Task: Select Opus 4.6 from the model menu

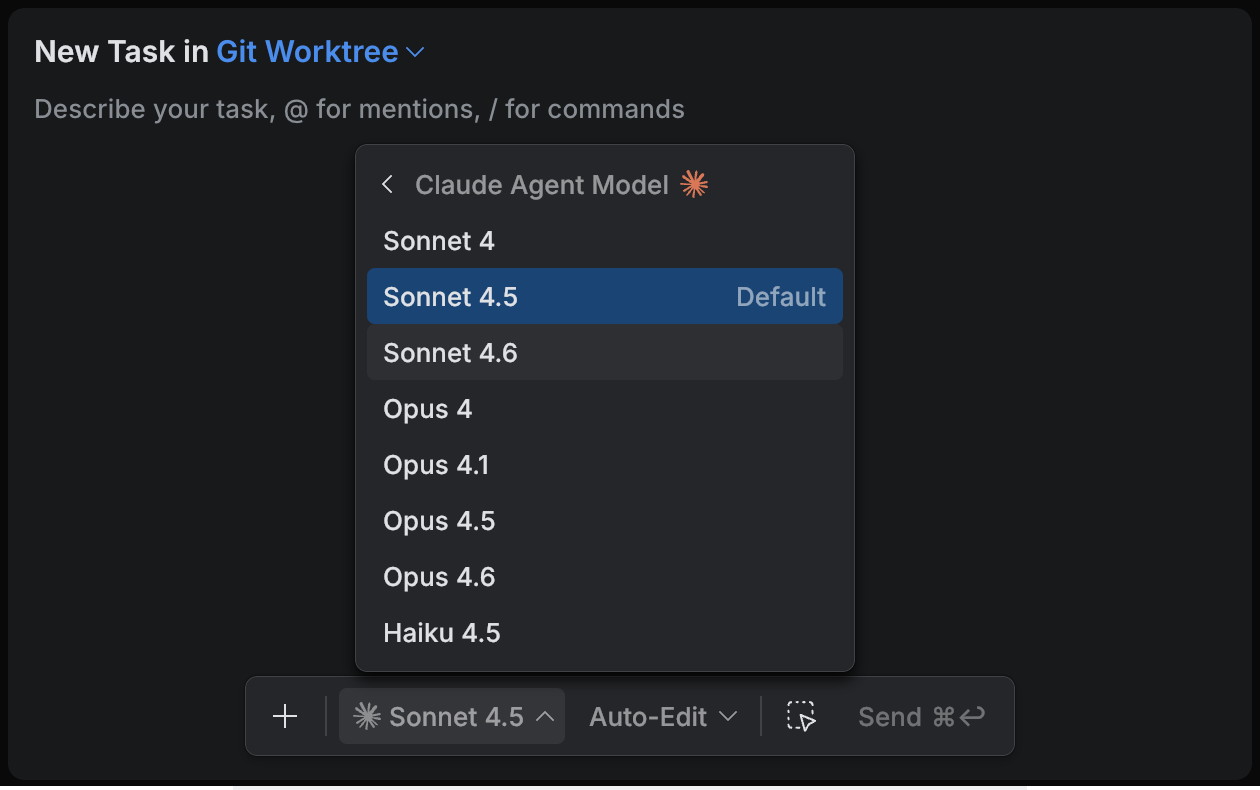Action: pyautogui.click(x=439, y=576)
